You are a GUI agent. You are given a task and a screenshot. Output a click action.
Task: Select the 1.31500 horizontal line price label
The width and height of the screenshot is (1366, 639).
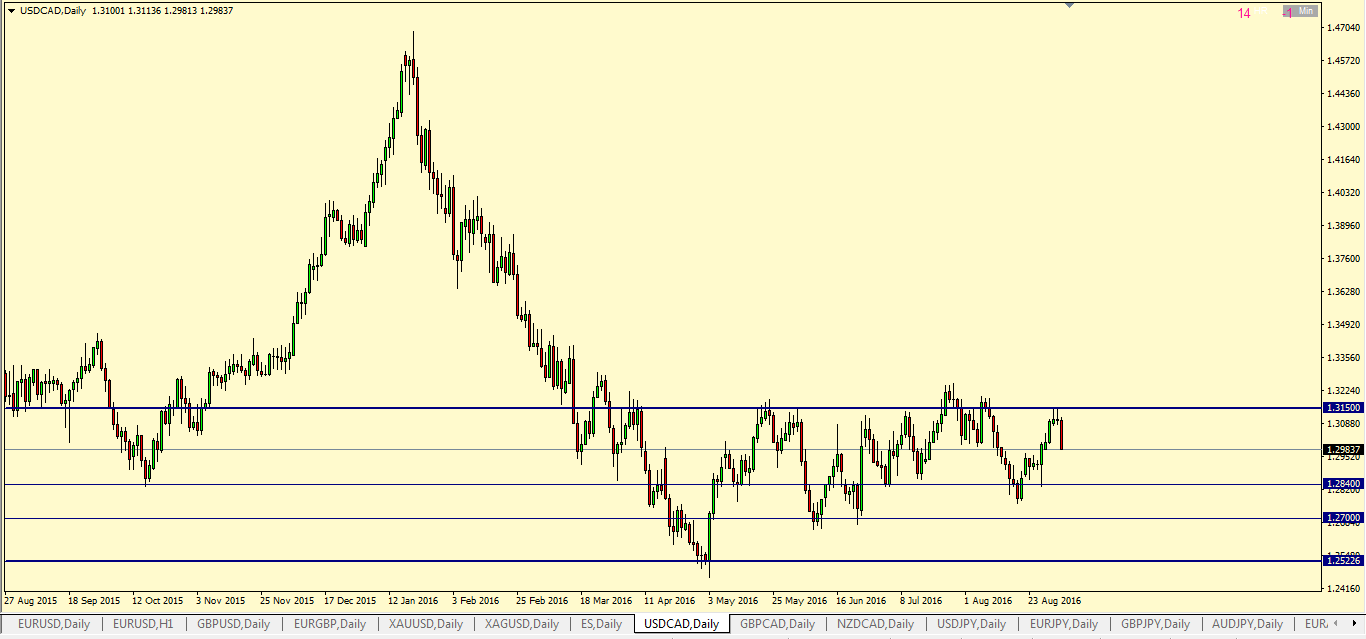(1342, 408)
